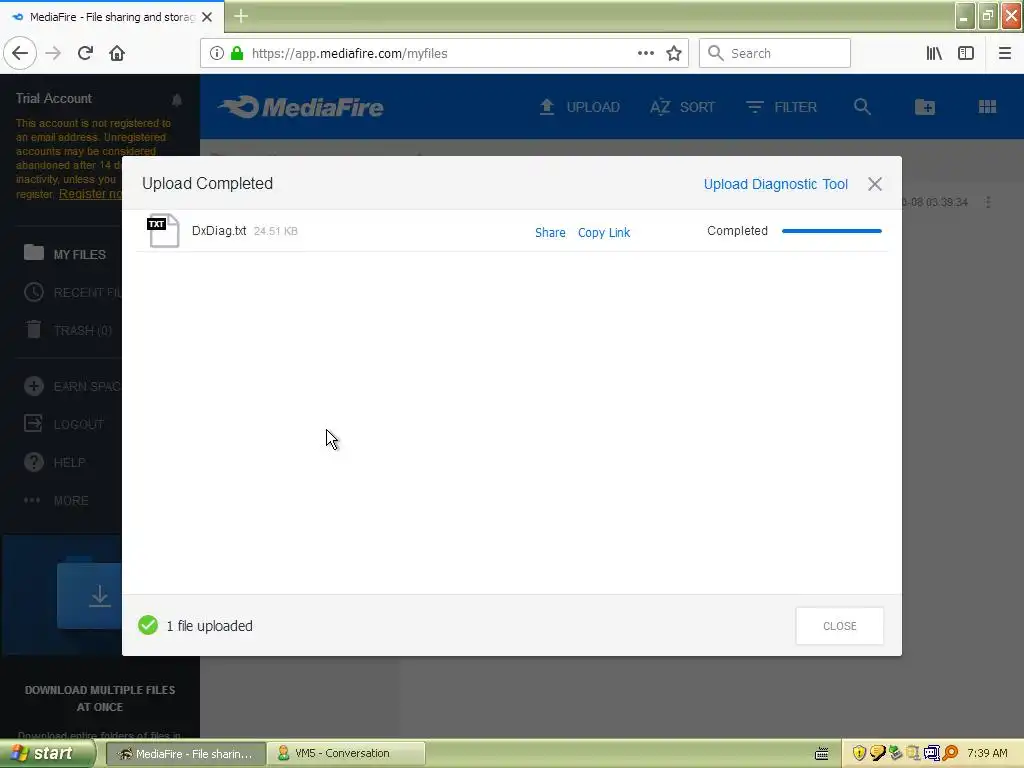Click the Firefox back arrow button

pyautogui.click(x=20, y=53)
